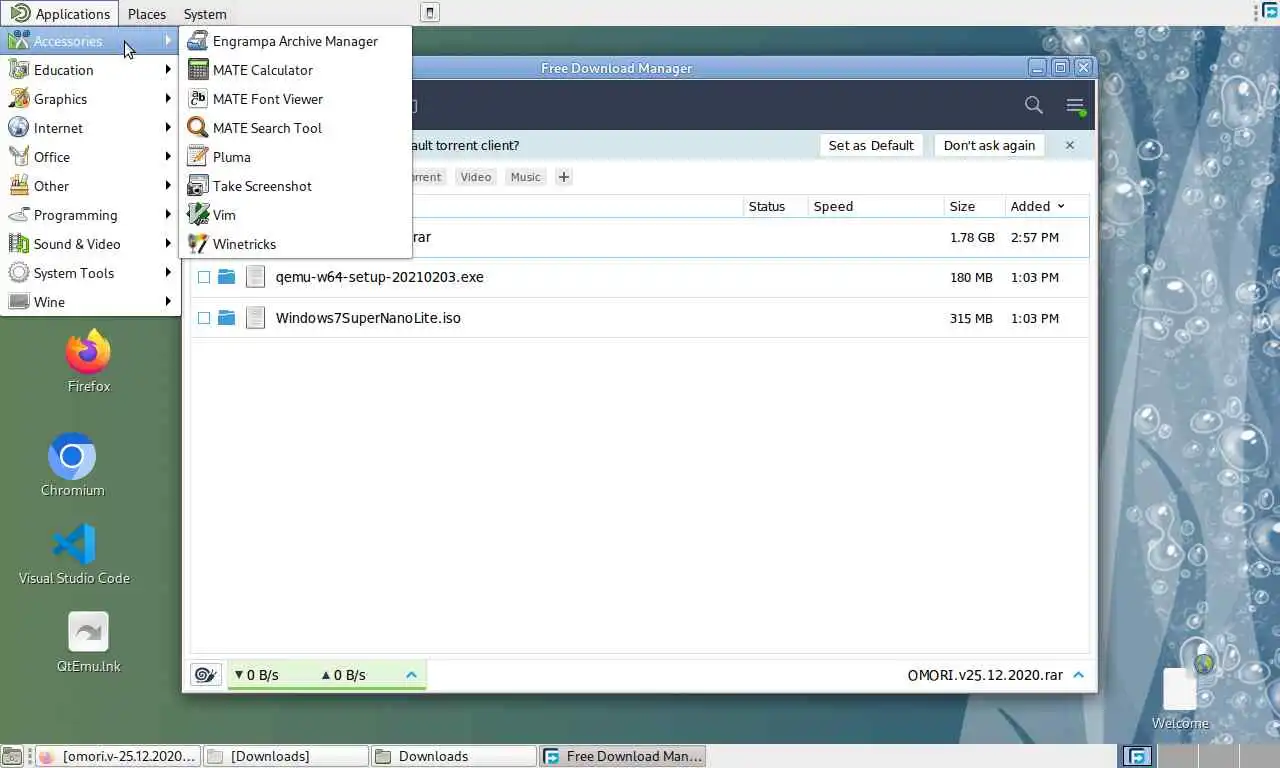Expand the Education category submenu
1280x768 pixels.
pos(90,70)
